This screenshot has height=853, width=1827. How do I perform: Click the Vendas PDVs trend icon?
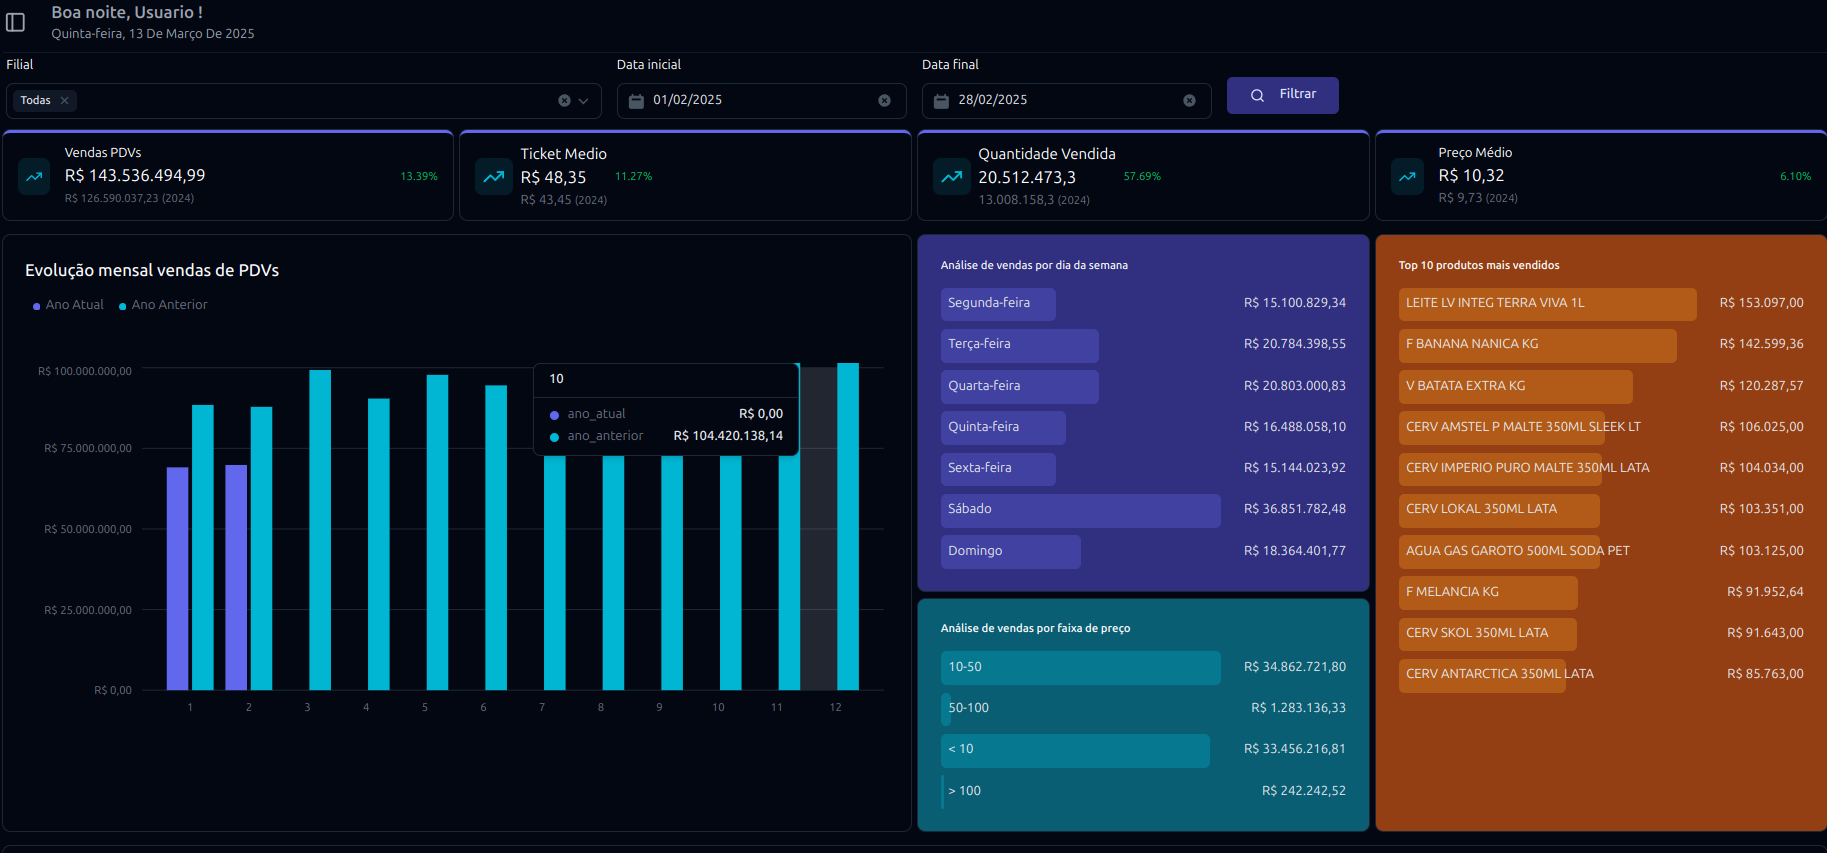pyautogui.click(x=34, y=177)
